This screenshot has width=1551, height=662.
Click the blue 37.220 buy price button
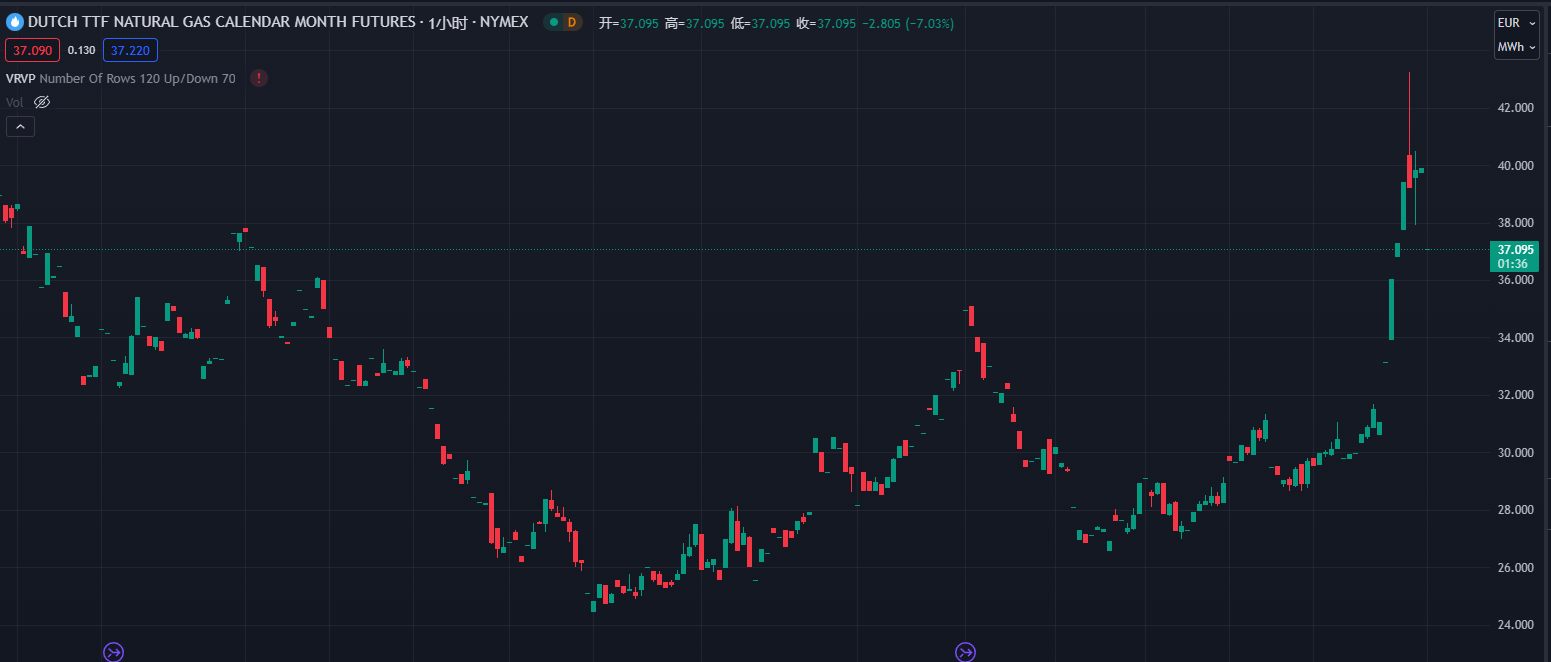(x=130, y=50)
